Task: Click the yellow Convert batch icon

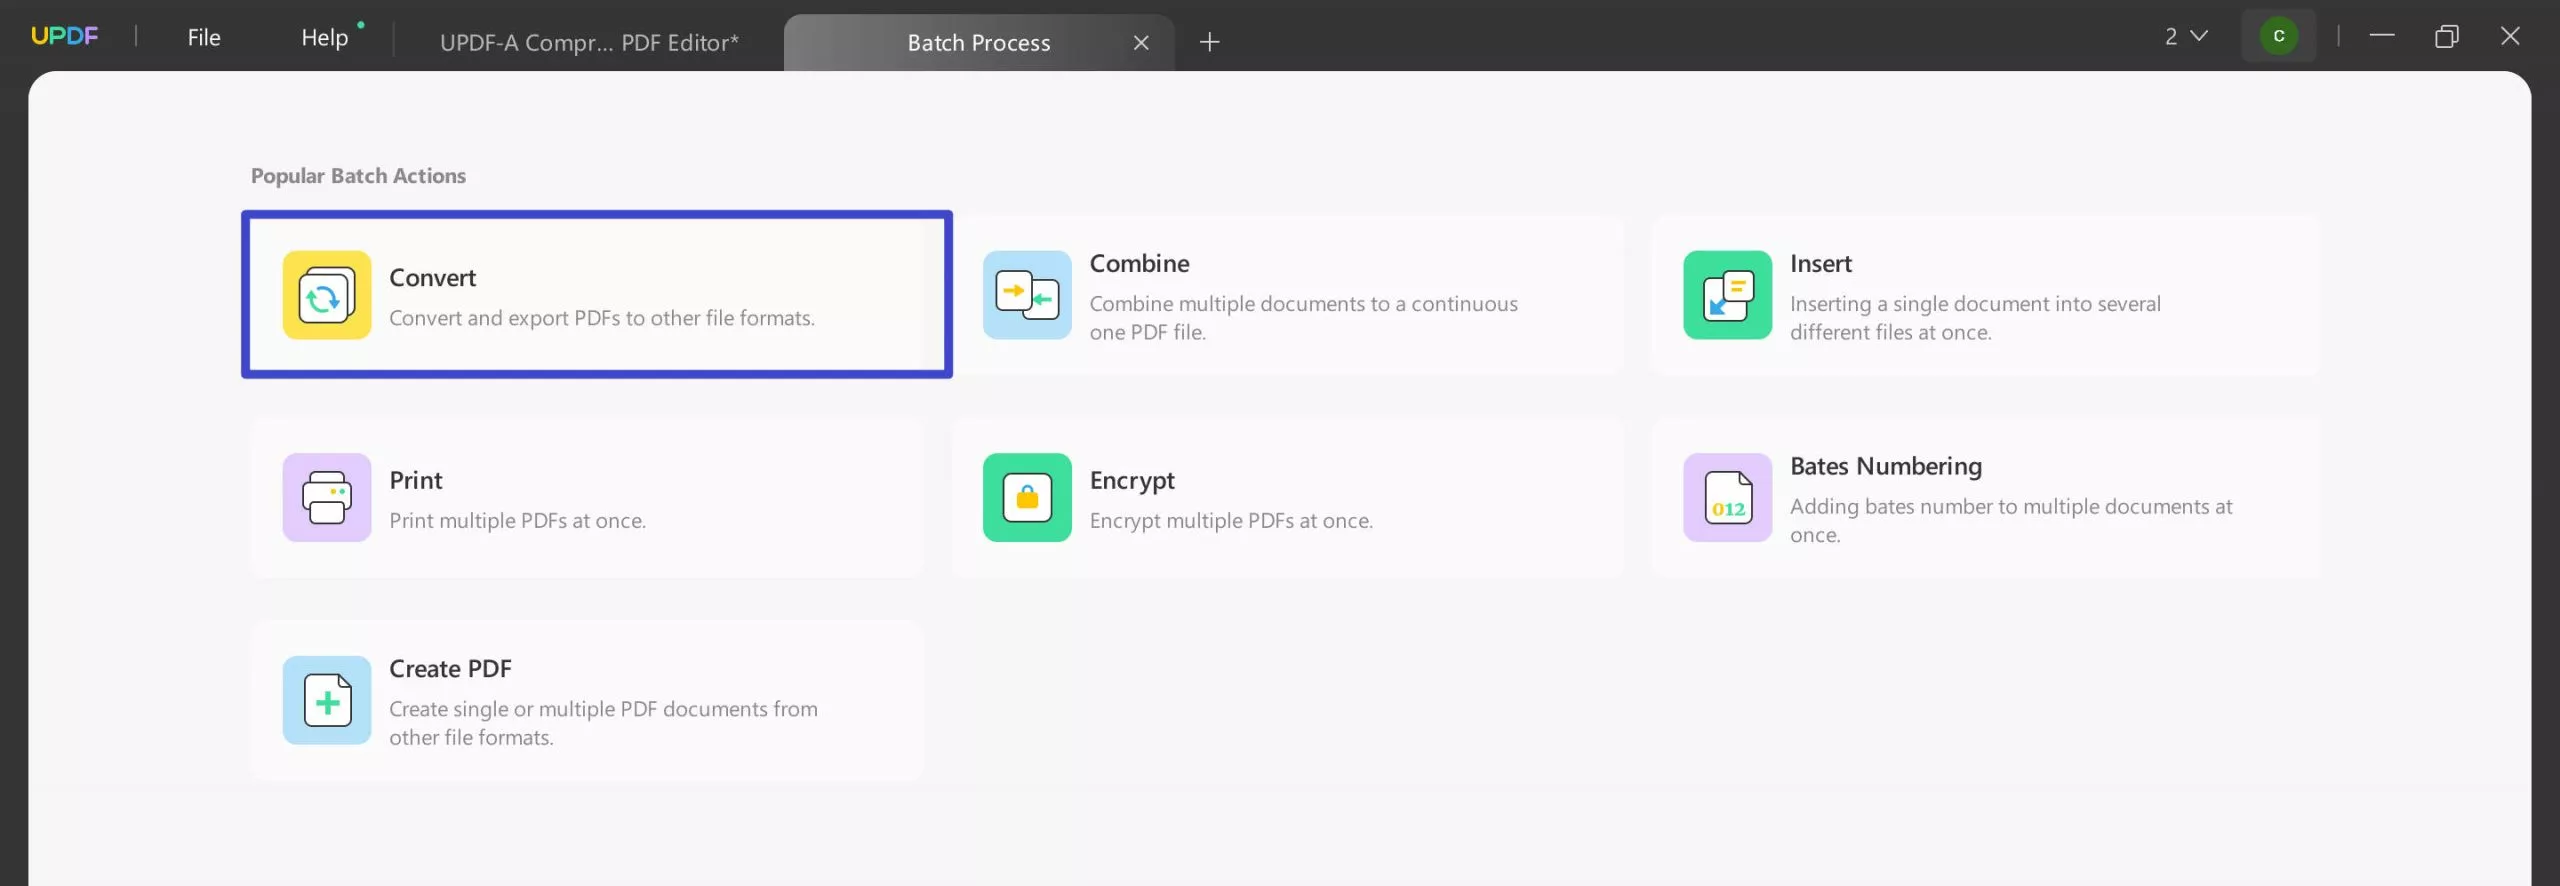Action: click(327, 295)
